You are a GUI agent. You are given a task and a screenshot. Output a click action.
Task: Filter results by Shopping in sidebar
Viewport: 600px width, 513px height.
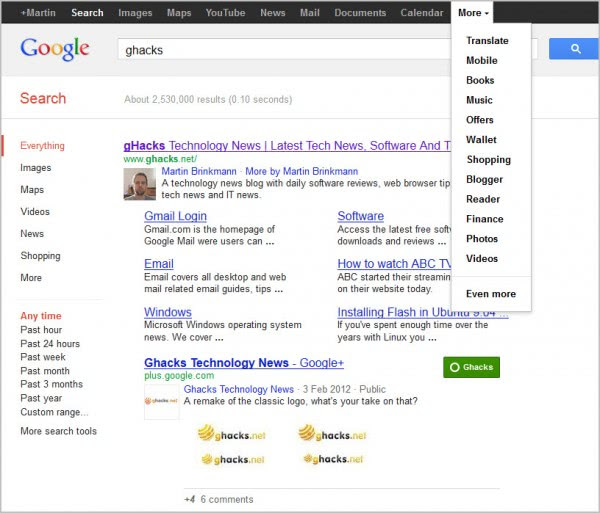40,256
